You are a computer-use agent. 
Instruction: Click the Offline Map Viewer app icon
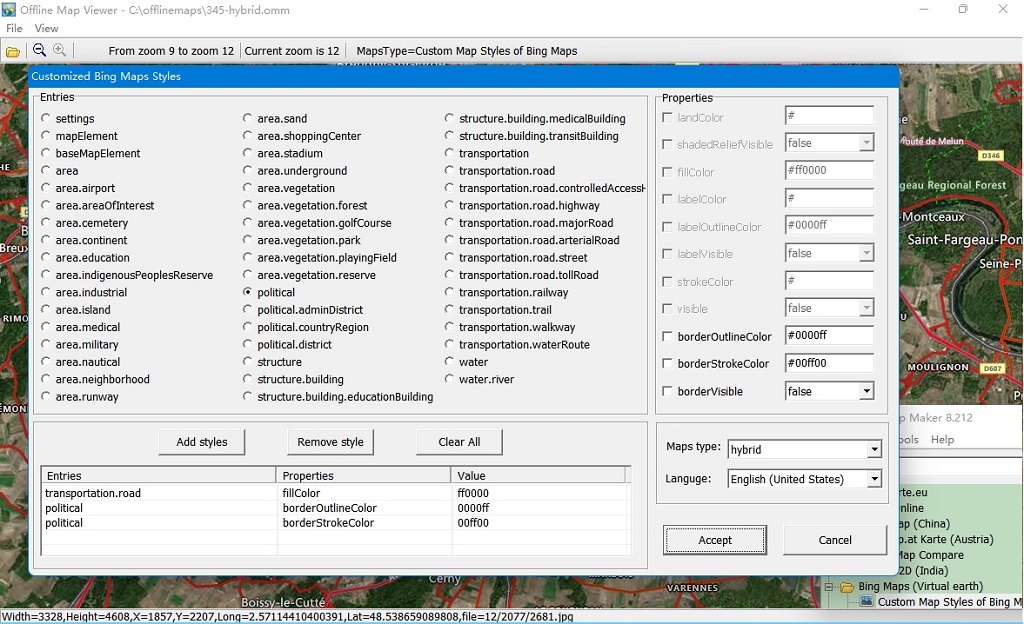(8, 10)
